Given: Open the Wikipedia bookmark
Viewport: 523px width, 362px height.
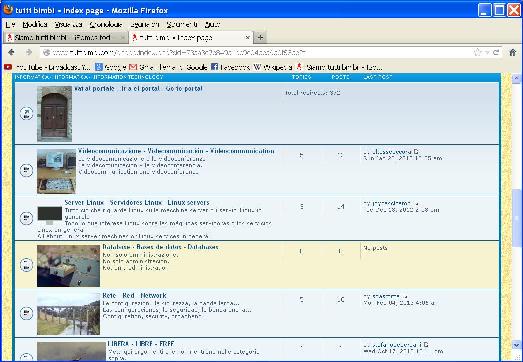Looking at the screenshot, I should coord(273,67).
